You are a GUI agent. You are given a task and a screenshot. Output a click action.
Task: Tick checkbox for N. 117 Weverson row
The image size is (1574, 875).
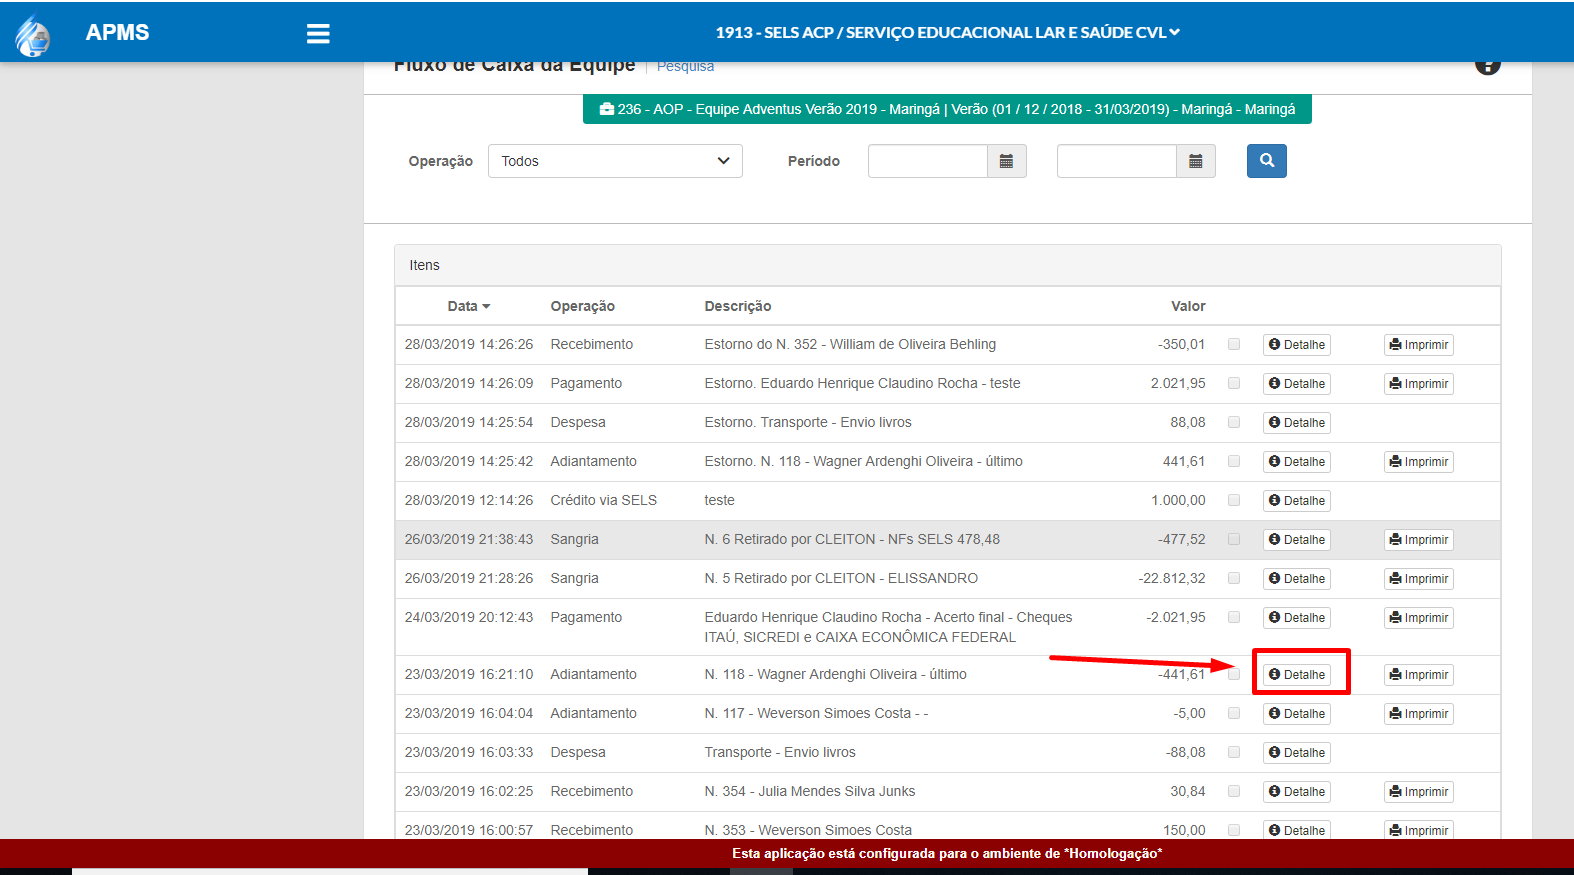pos(1234,713)
